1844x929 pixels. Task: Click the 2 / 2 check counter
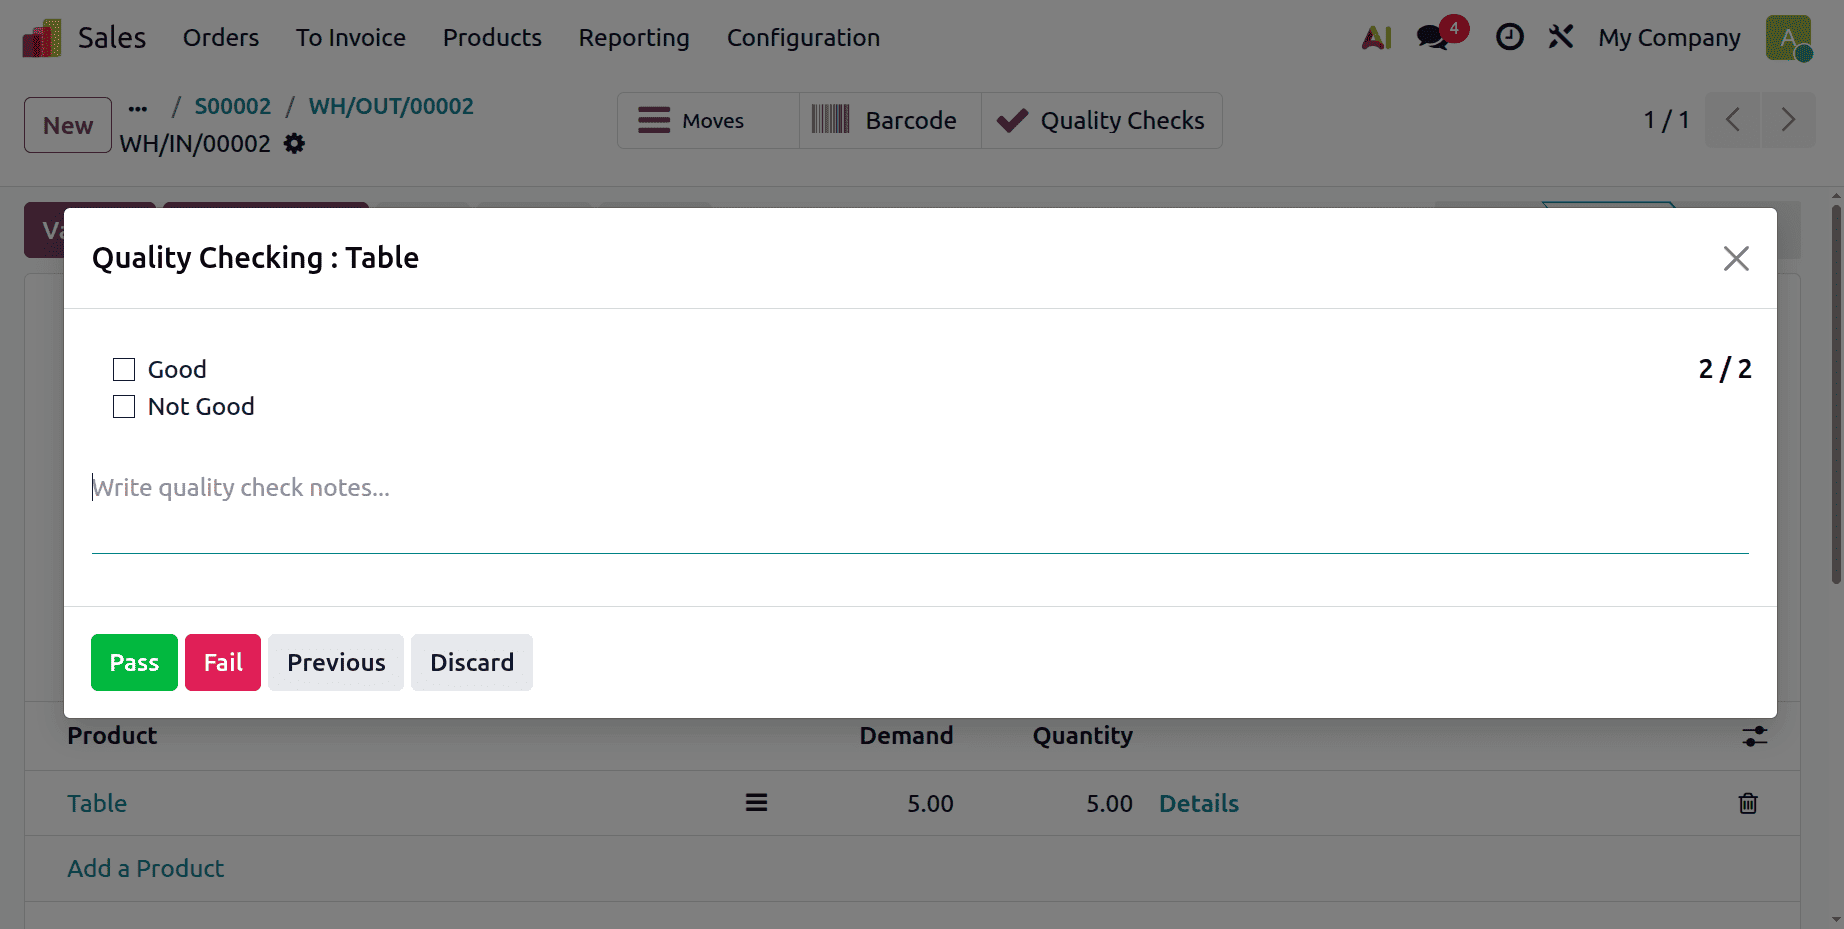(1725, 369)
